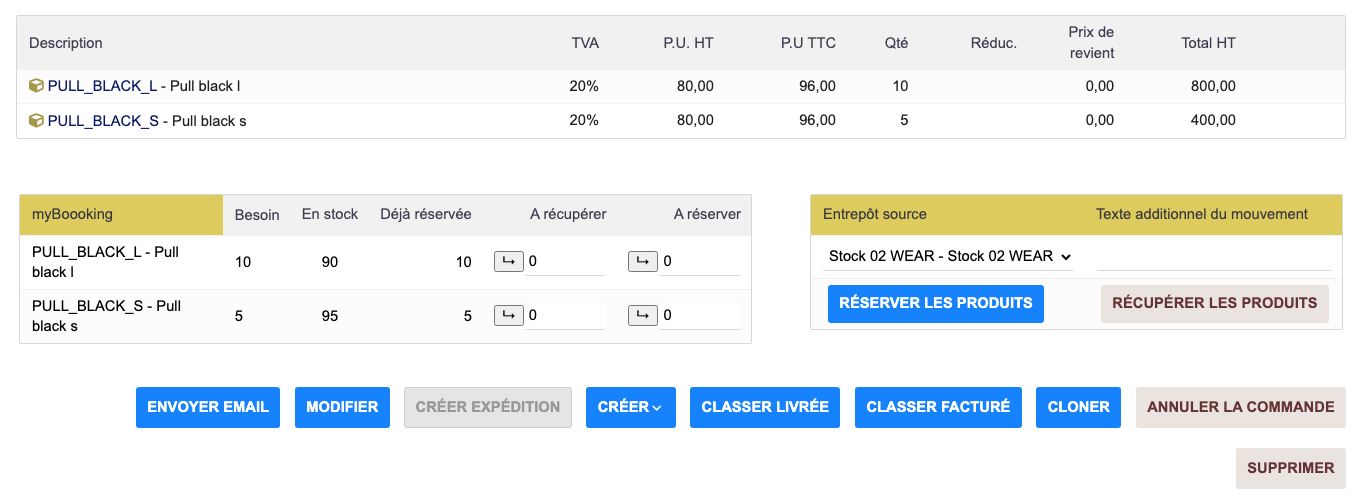Click fill arrow for PULL_BLACK_S 'A réserver'
The image size is (1360, 504).
643,316
